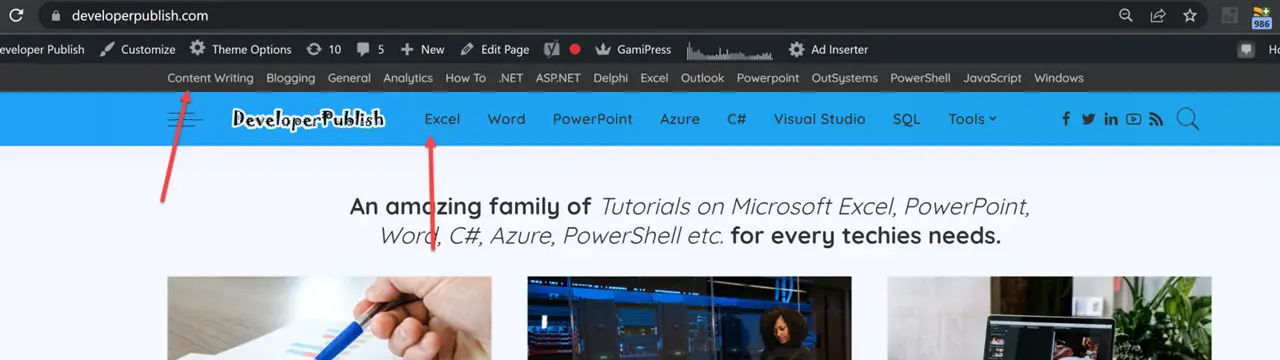Open the PowerShell category link
This screenshot has height=360, width=1280.
[920, 78]
